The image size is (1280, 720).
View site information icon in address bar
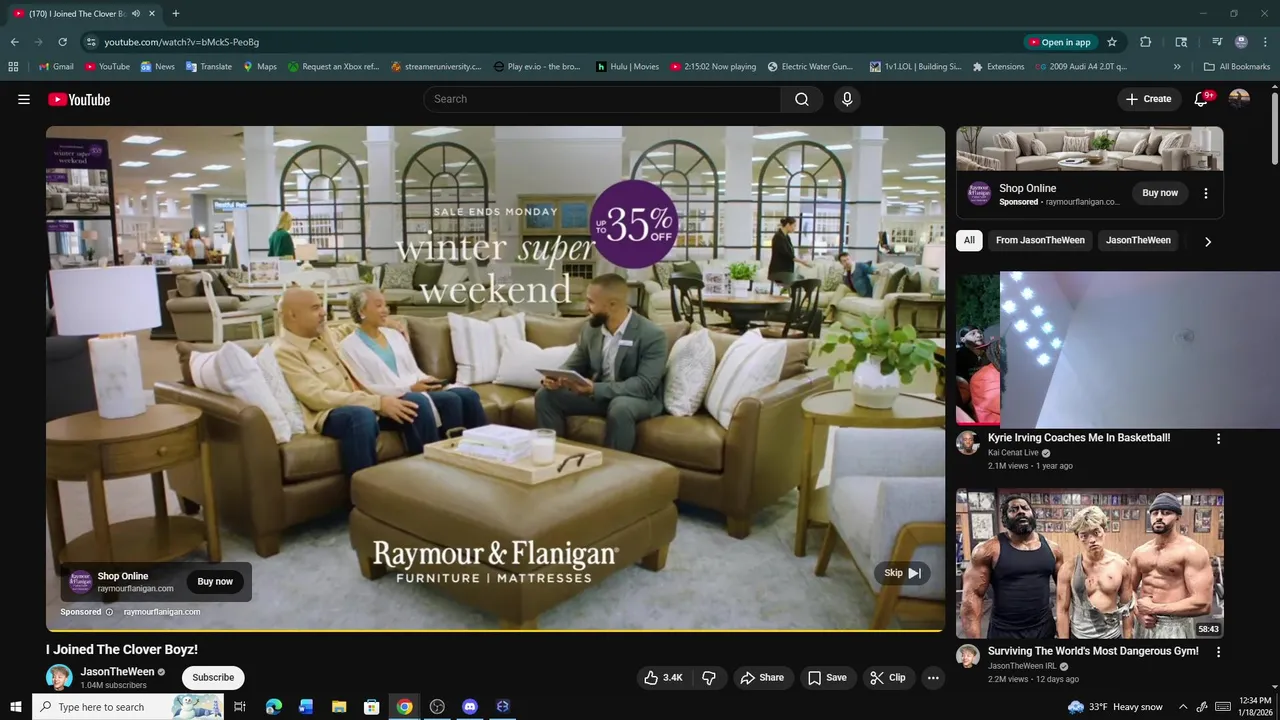click(91, 42)
